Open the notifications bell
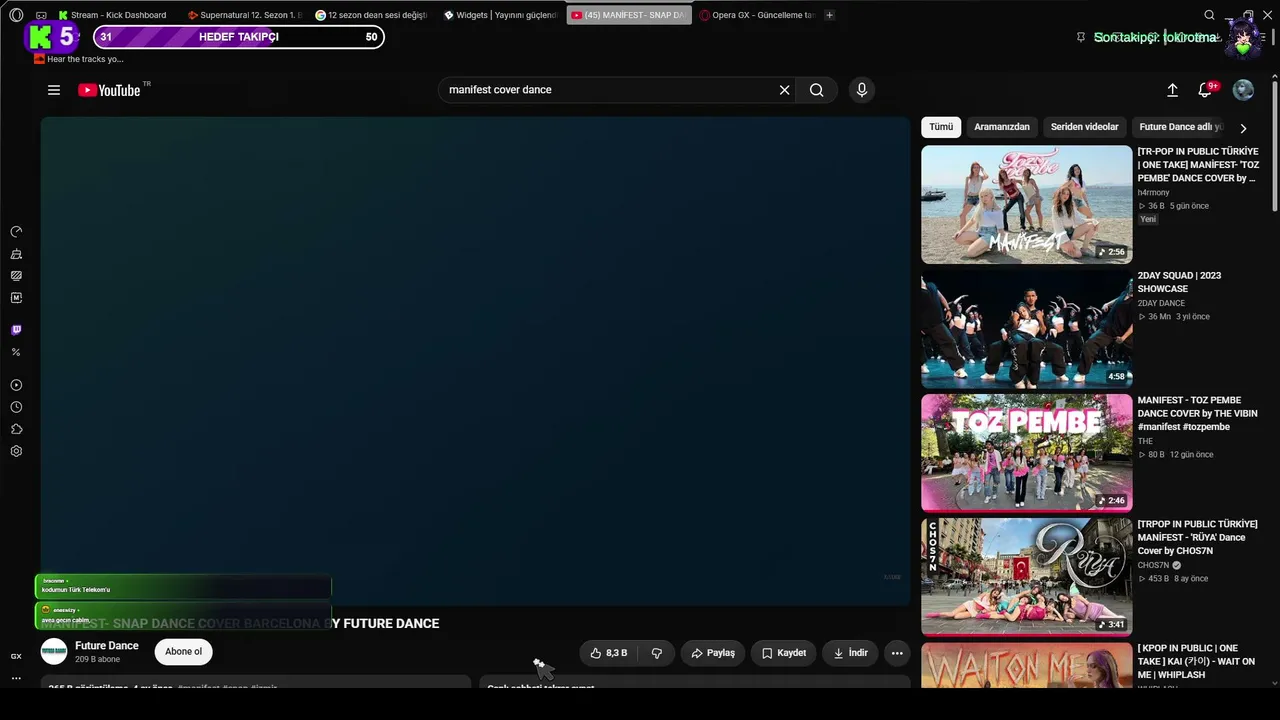The height and width of the screenshot is (720, 1280). click(1205, 90)
